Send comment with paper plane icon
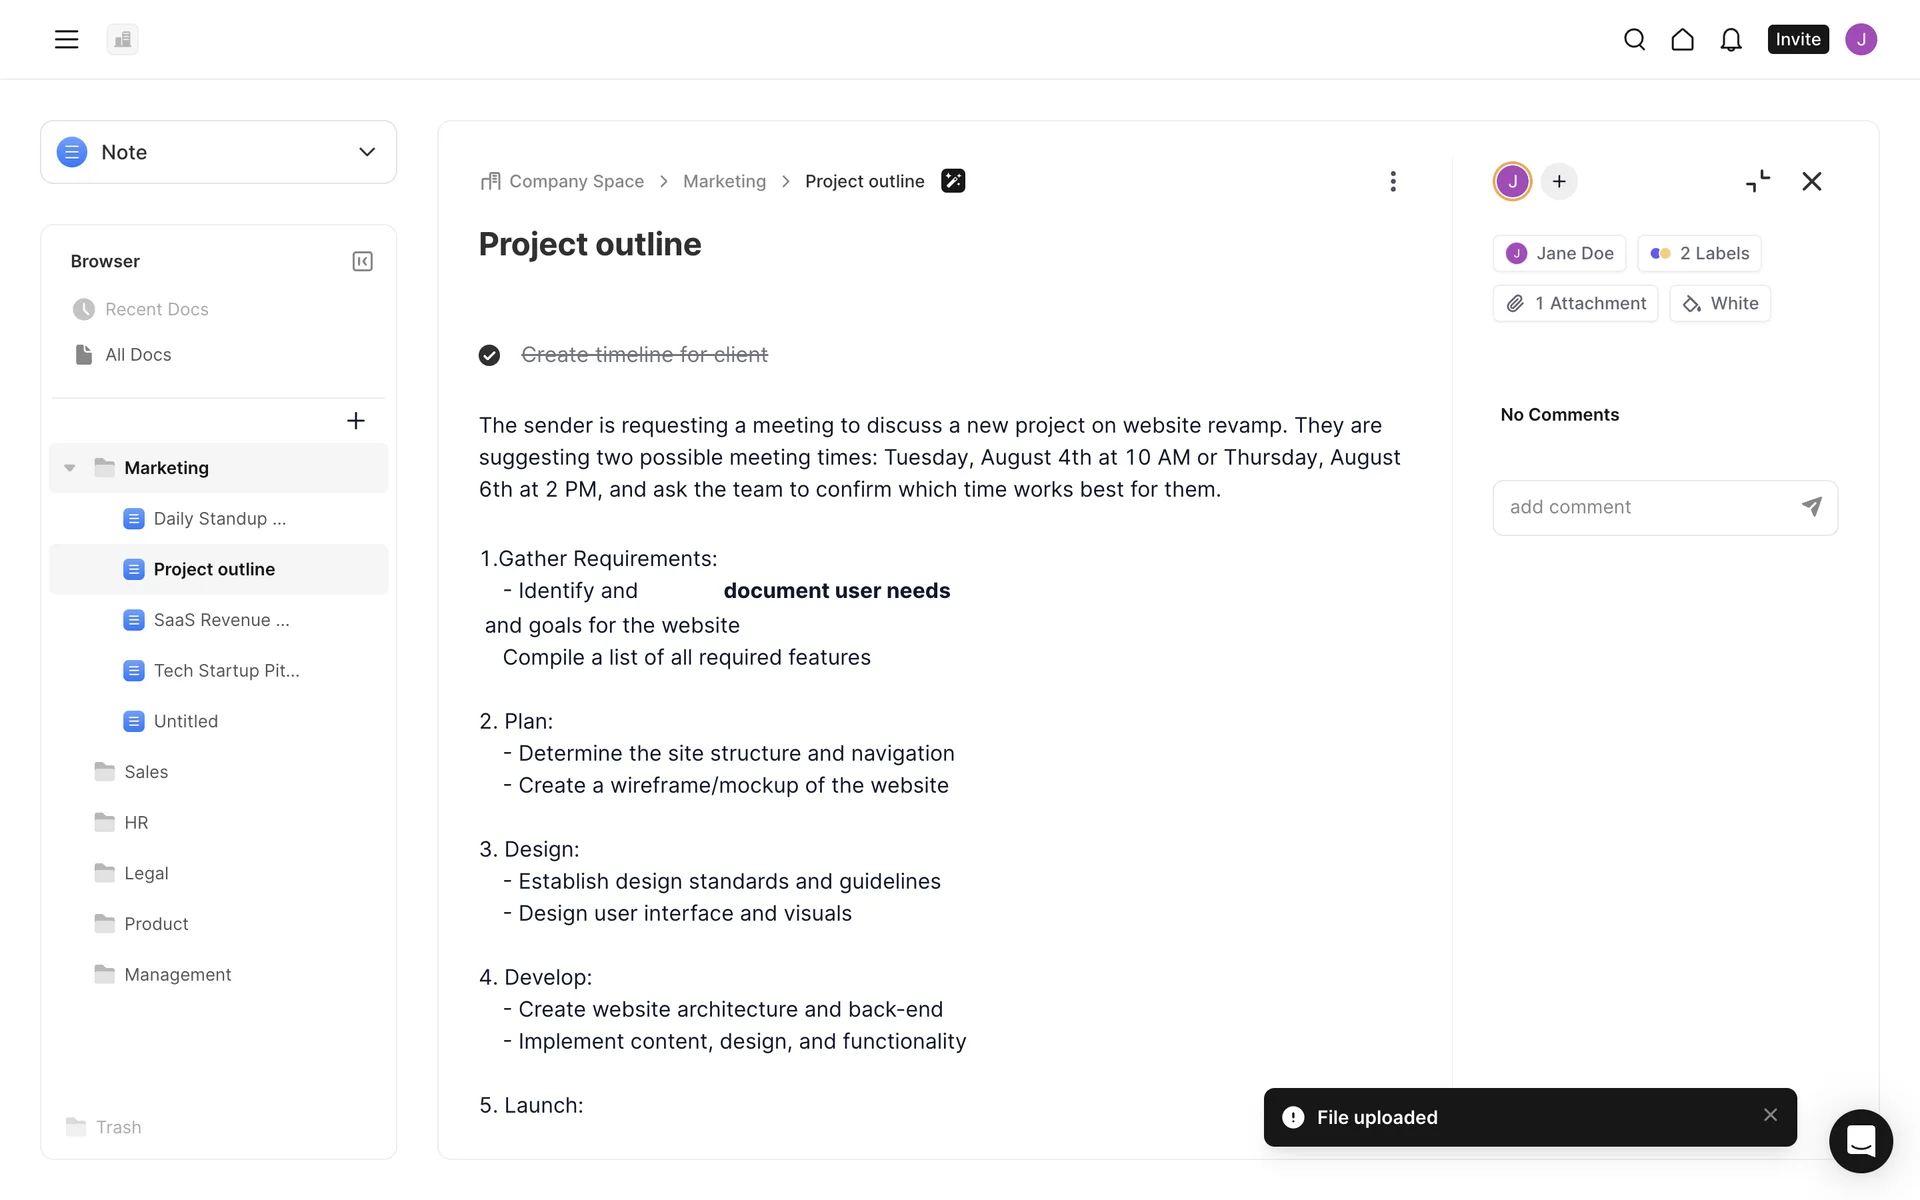The height and width of the screenshot is (1200, 1920). coord(1811,507)
